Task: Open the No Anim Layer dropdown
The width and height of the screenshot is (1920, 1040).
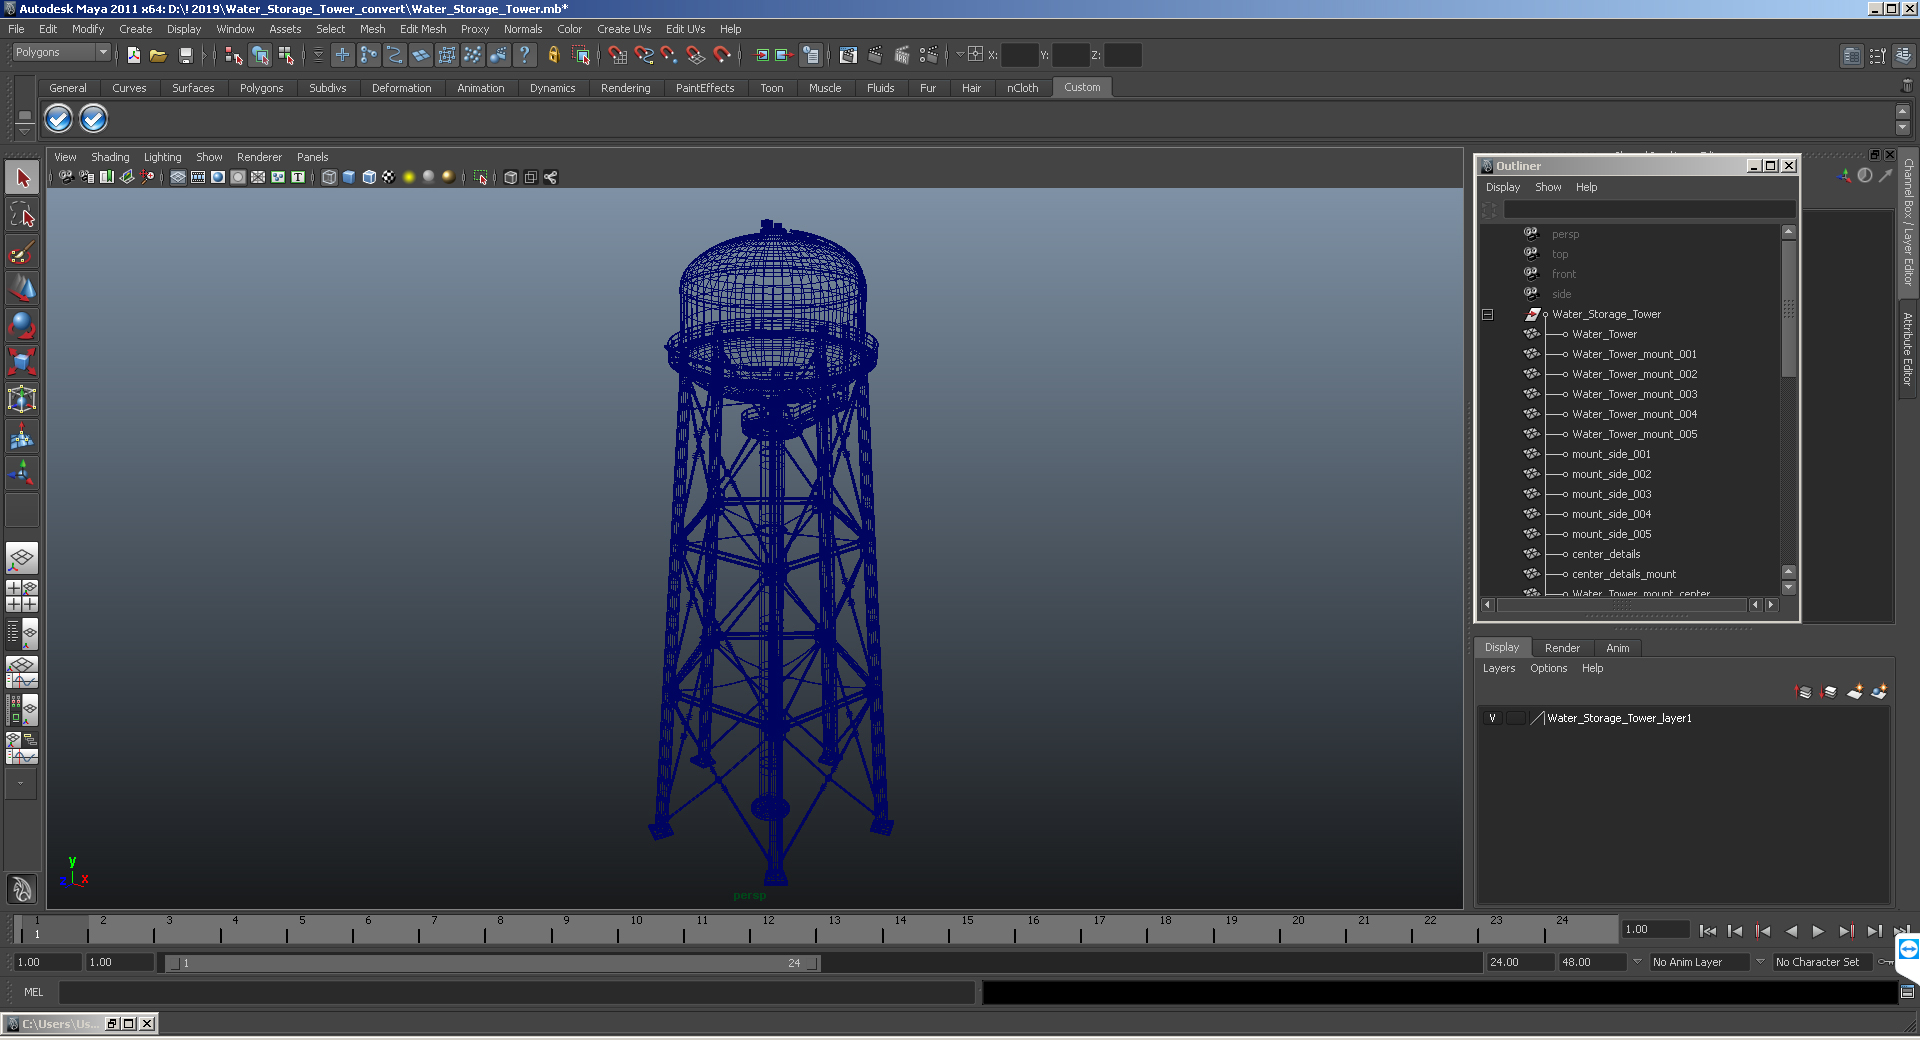Action: tap(1707, 962)
